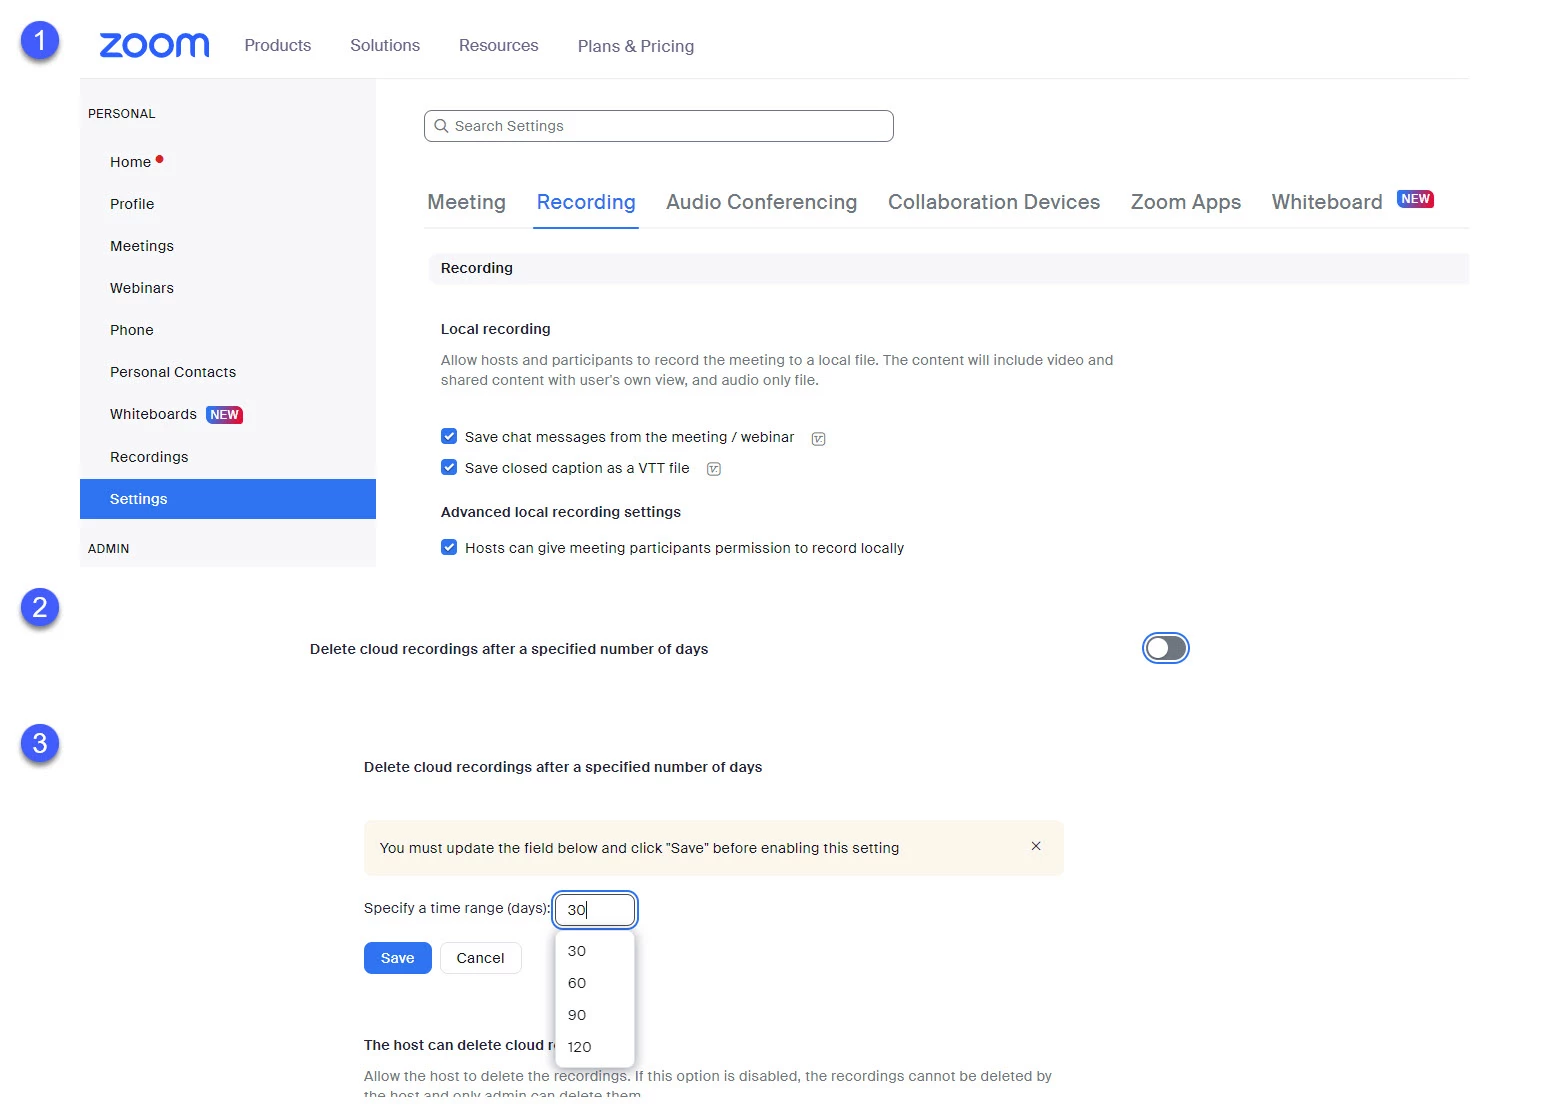Open Phone in the sidebar
Image resolution: width=1549 pixels, height=1117 pixels.
coord(132,330)
